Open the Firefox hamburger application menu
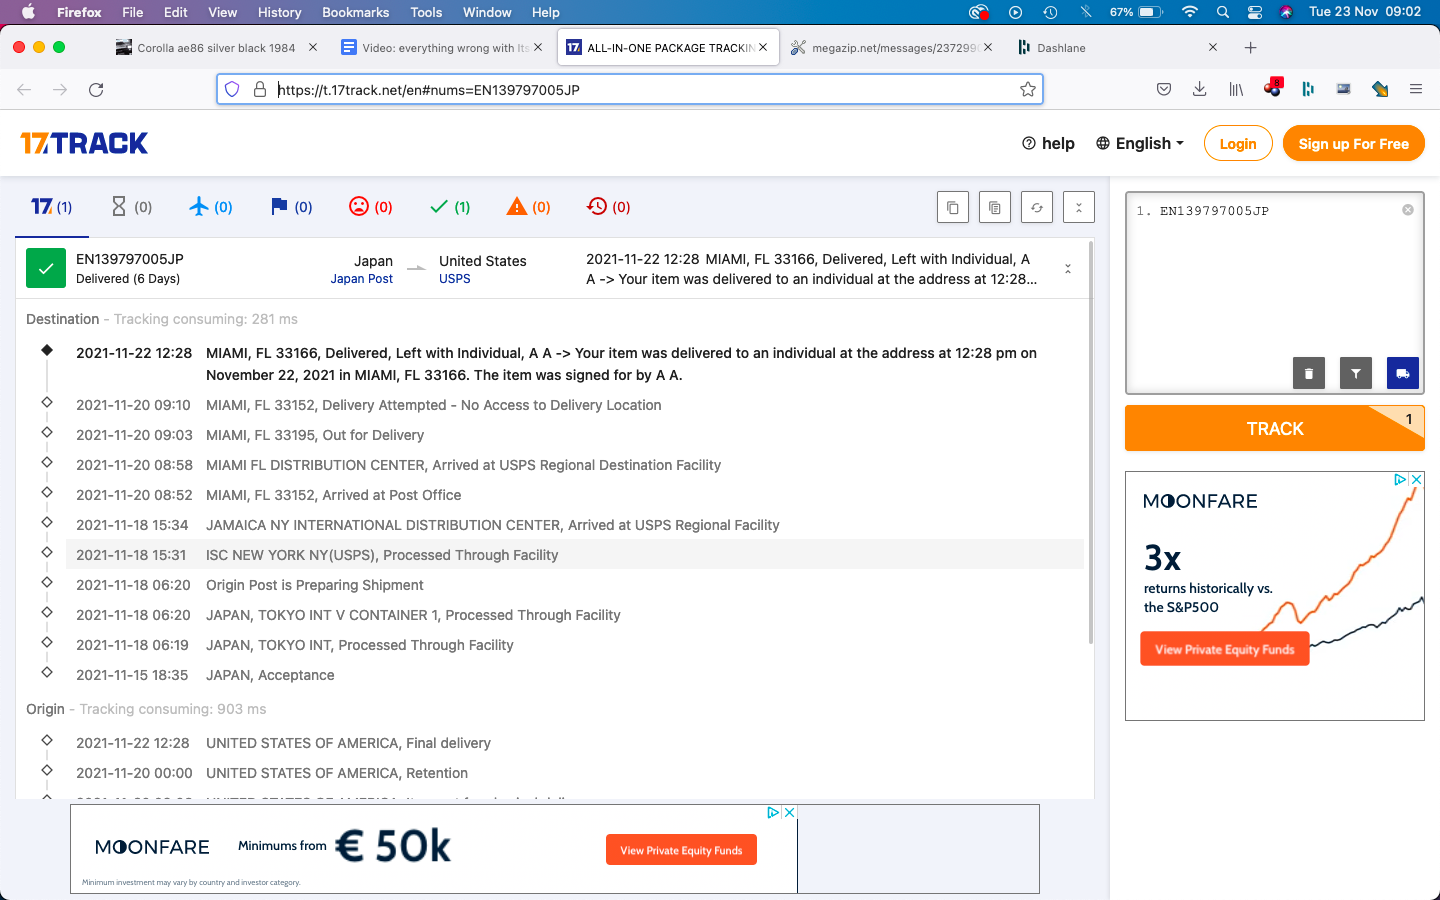Image resolution: width=1440 pixels, height=900 pixels. point(1415,89)
